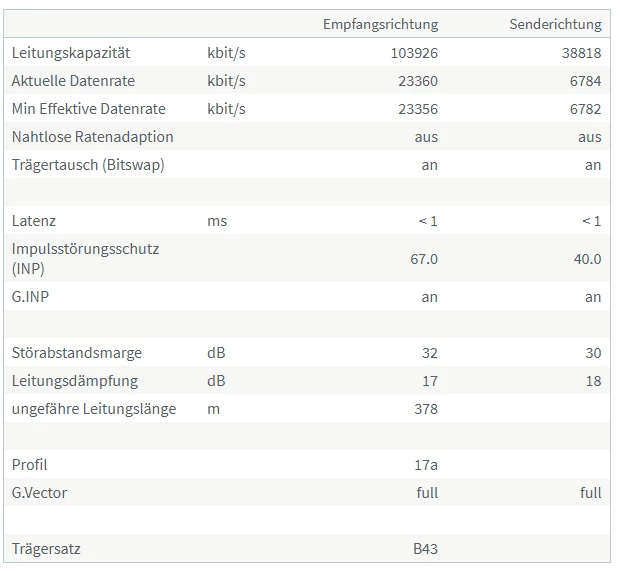The width and height of the screenshot is (620, 571).
Task: Click the B43 Trägersatz value
Action: 425,549
